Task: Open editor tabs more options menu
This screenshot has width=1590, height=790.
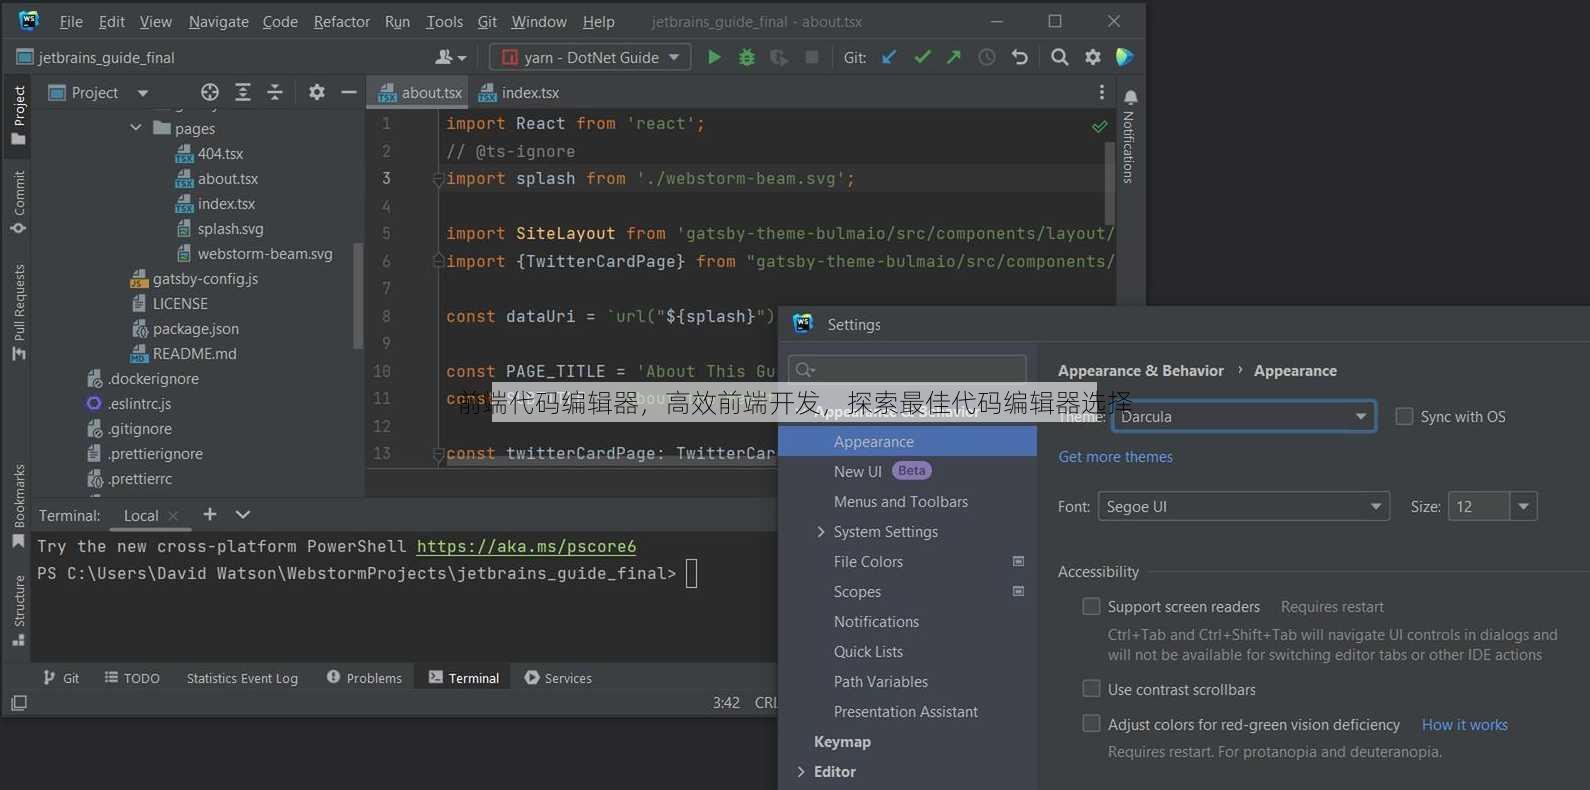Action: click(1102, 93)
